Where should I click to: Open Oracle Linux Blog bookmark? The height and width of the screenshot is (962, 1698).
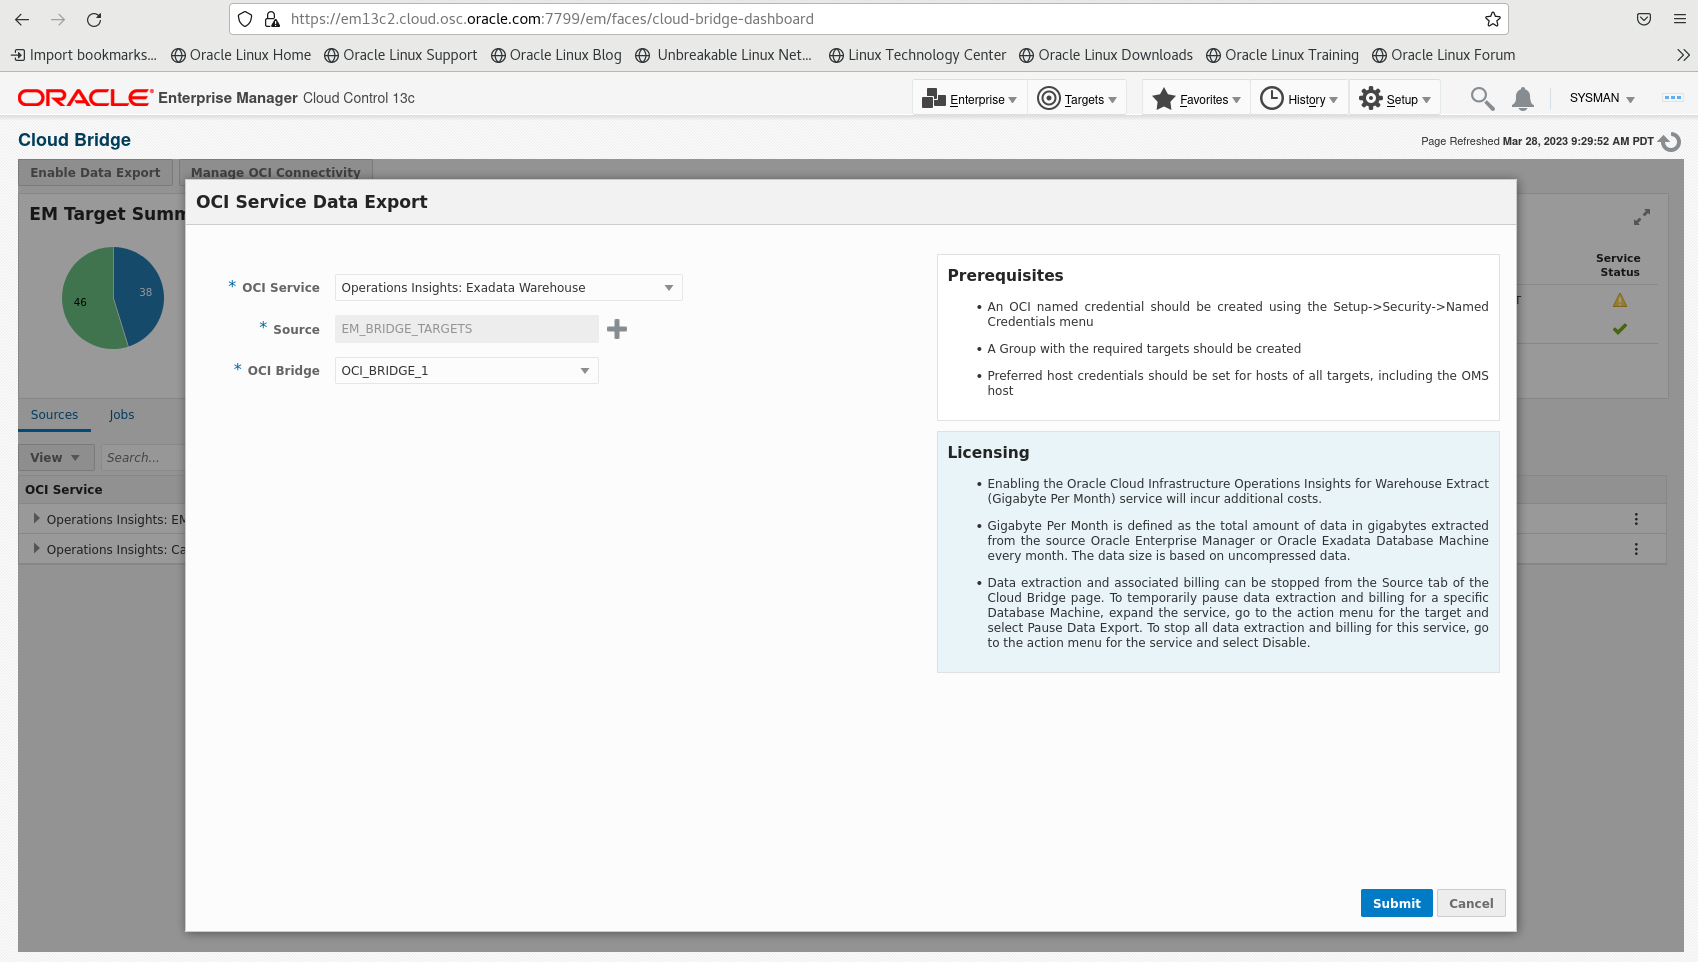tap(556, 55)
